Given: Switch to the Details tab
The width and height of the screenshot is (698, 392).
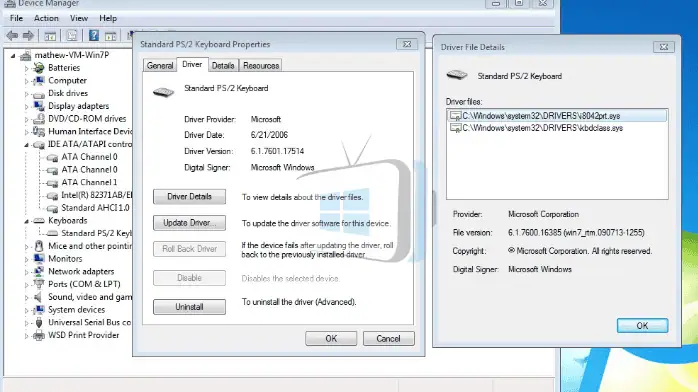Looking at the screenshot, I should tap(223, 65).
